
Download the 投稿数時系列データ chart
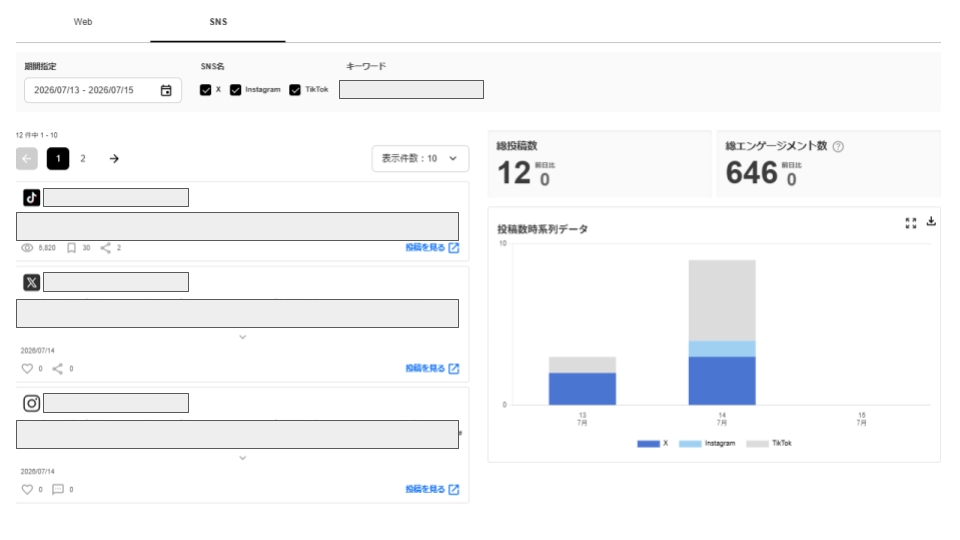point(931,222)
